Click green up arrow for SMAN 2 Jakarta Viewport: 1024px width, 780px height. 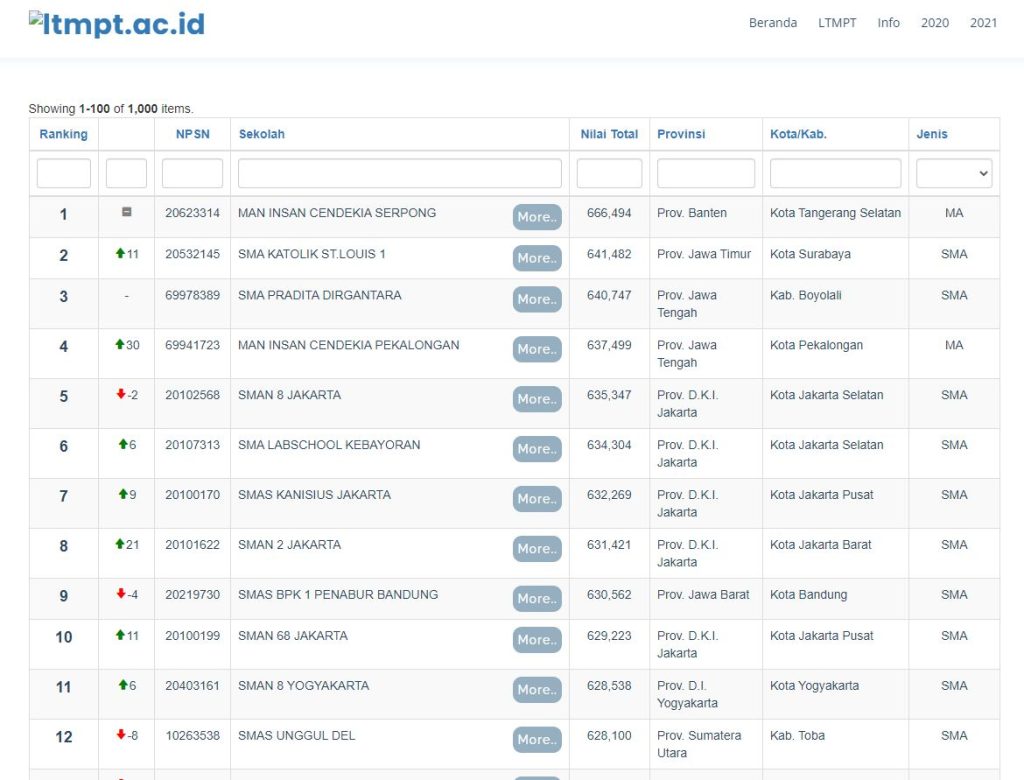(x=120, y=543)
